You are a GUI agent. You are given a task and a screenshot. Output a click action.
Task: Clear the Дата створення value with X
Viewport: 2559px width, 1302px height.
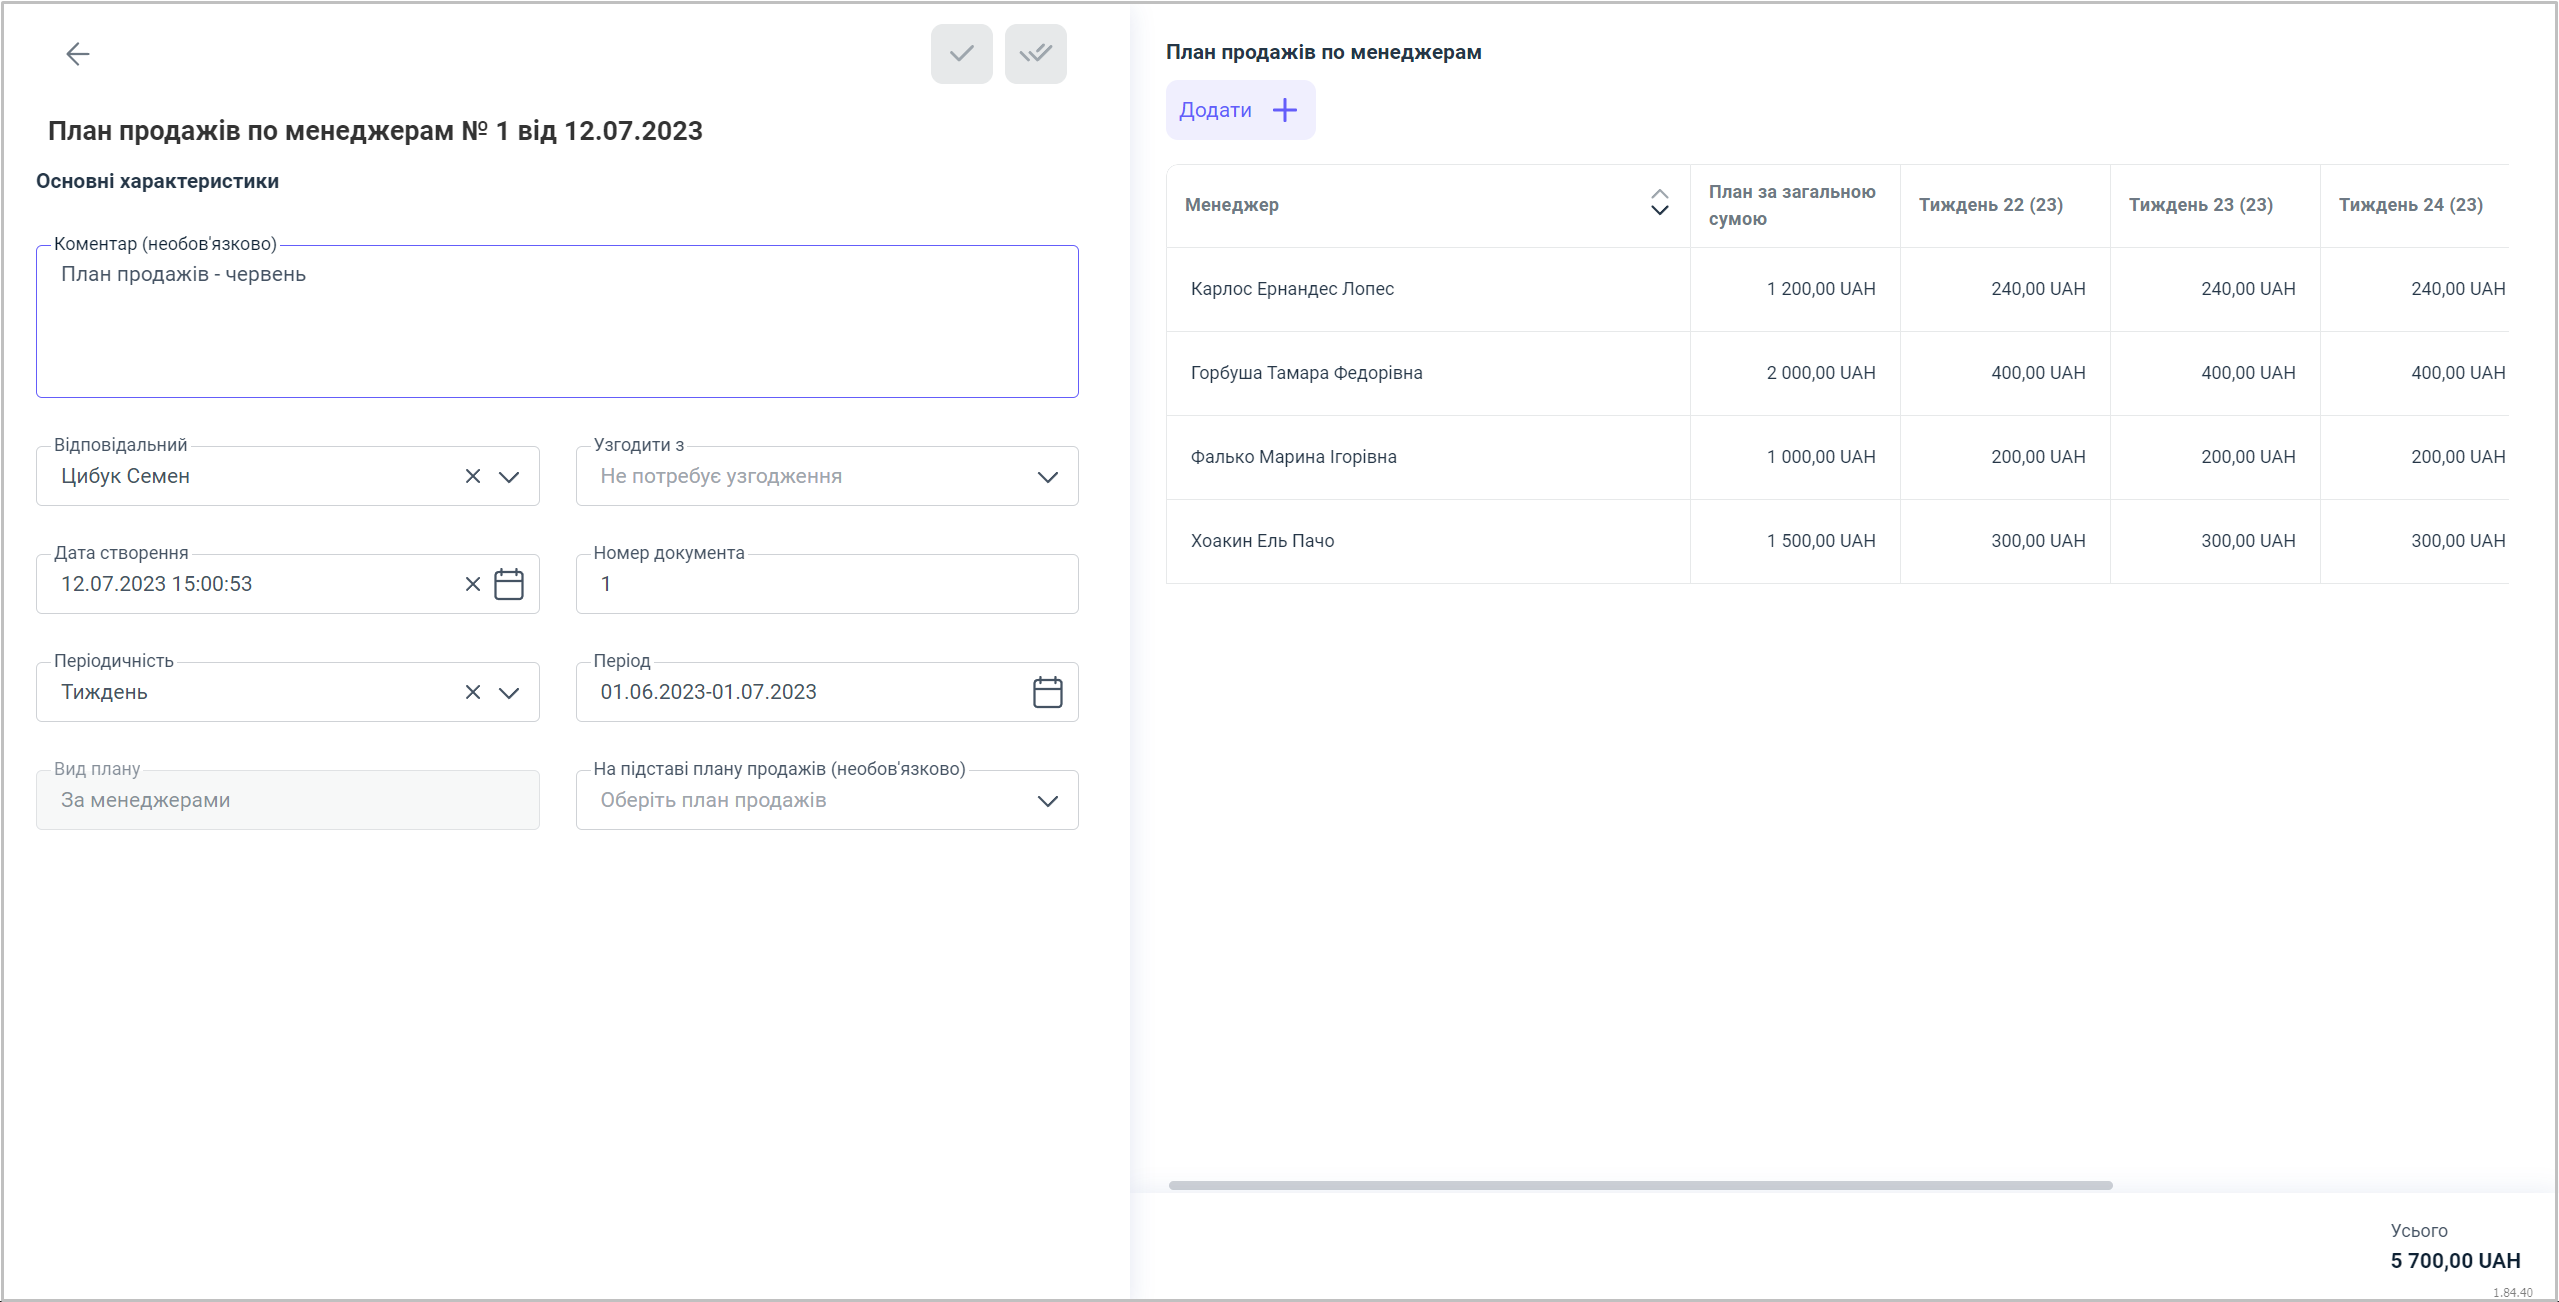(473, 584)
